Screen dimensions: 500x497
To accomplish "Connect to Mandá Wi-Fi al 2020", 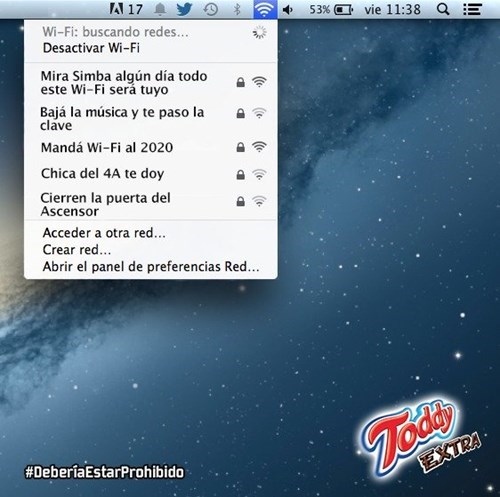I will pyautogui.click(x=151, y=147).
